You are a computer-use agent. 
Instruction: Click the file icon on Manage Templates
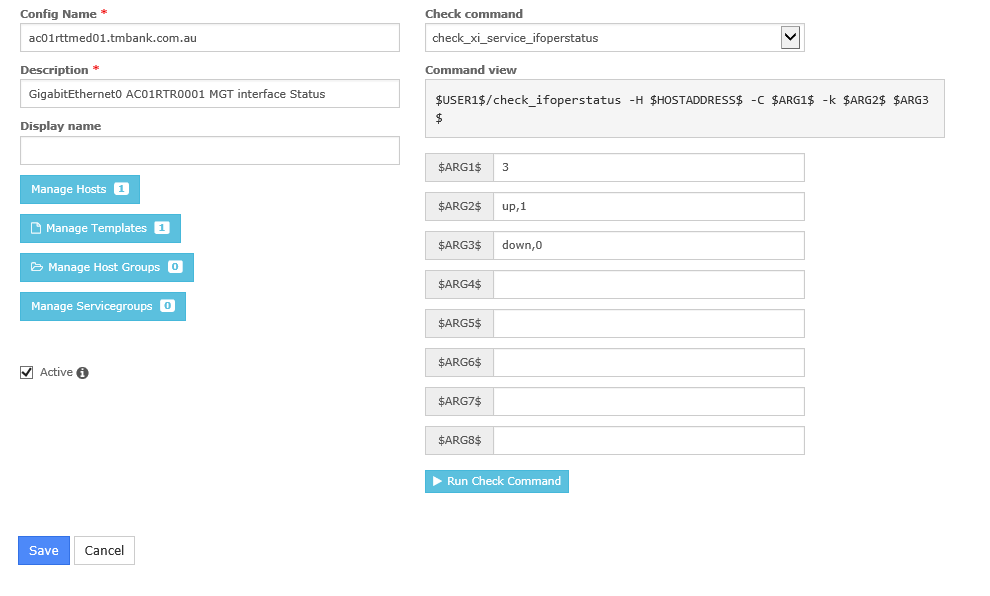tap(36, 228)
